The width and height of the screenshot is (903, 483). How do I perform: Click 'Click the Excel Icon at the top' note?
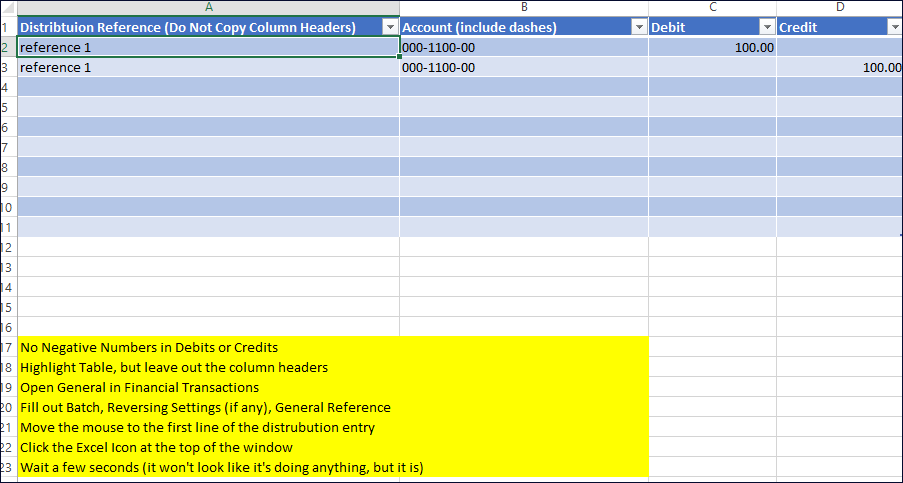point(156,447)
